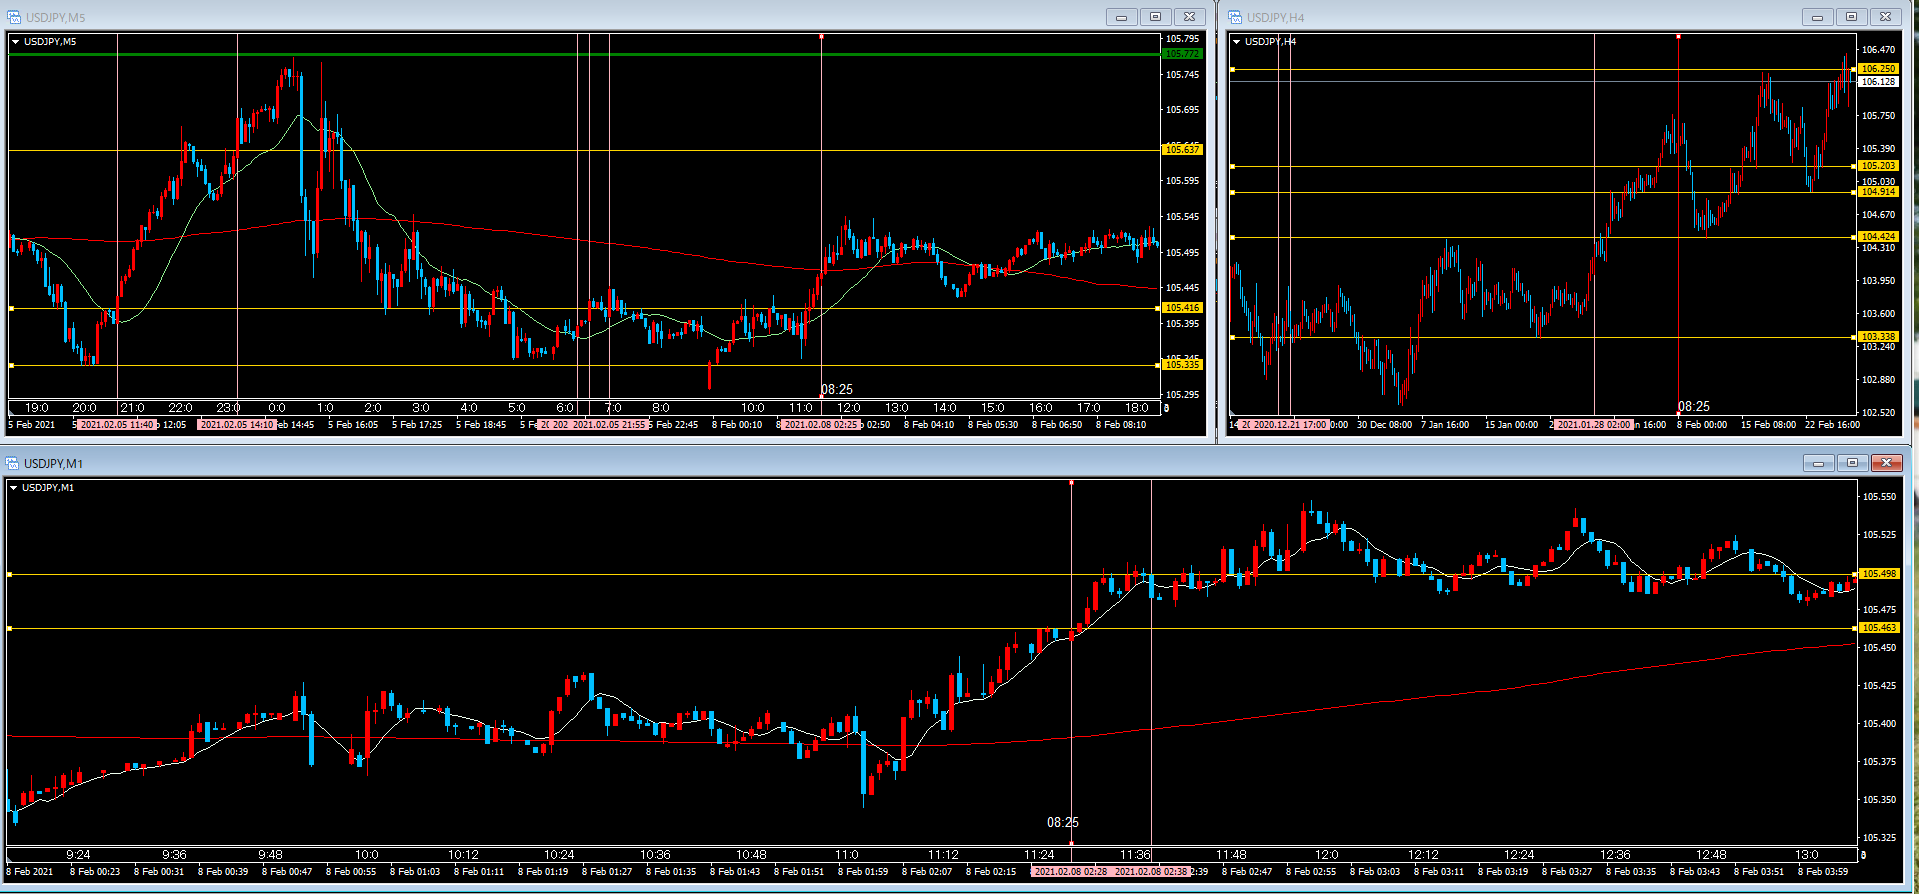The height and width of the screenshot is (894, 1919).
Task: Click the USDJPY,H4 window title icon
Action: click(x=1235, y=17)
